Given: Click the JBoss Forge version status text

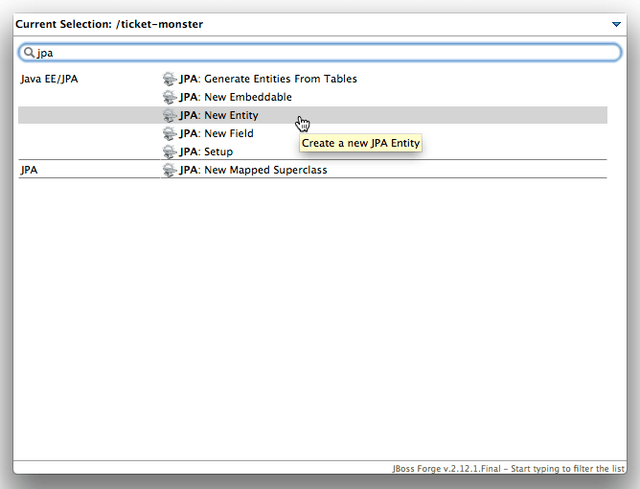Looking at the screenshot, I should pyautogui.click(x=508, y=469).
